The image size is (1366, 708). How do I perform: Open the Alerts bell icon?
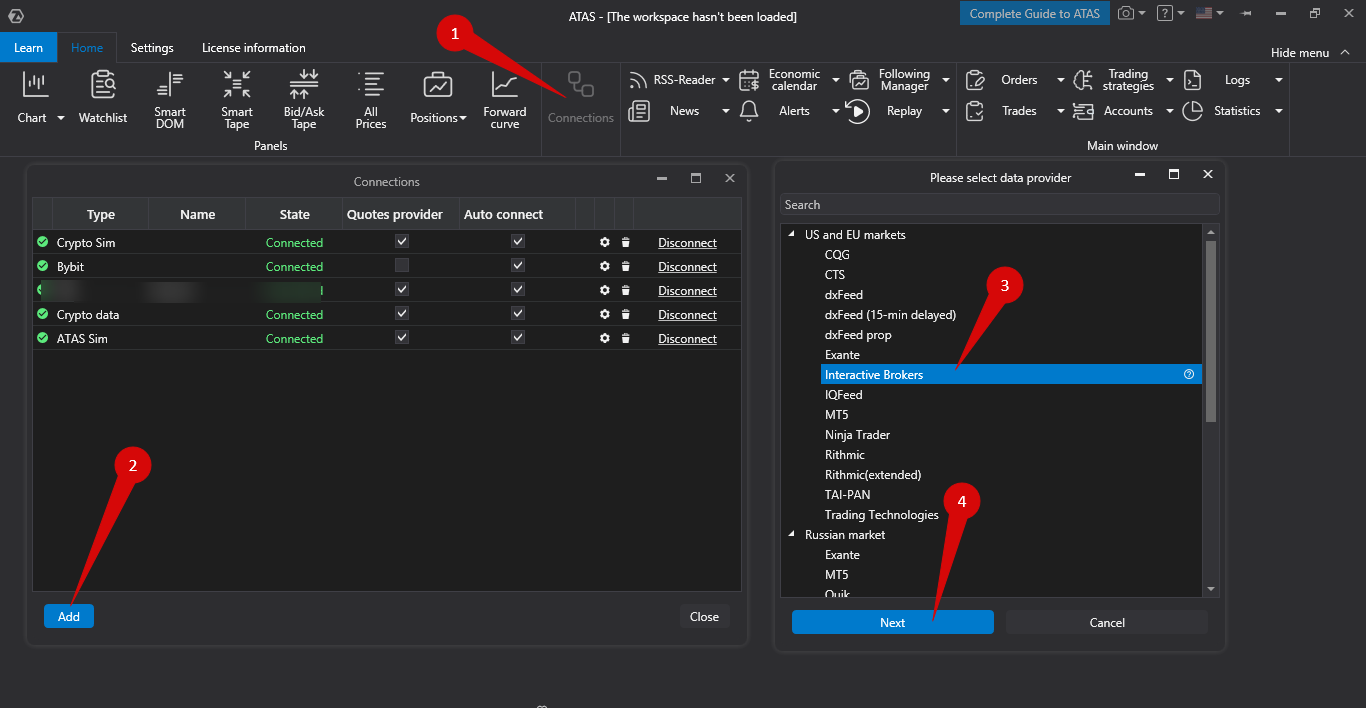coord(749,111)
